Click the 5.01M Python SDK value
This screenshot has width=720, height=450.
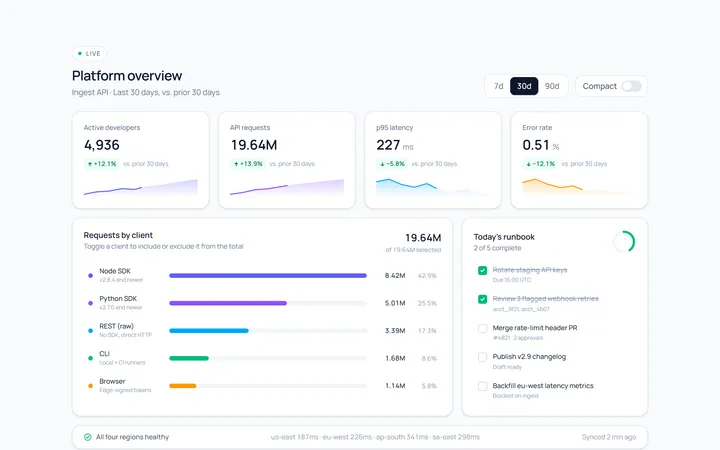coord(395,303)
